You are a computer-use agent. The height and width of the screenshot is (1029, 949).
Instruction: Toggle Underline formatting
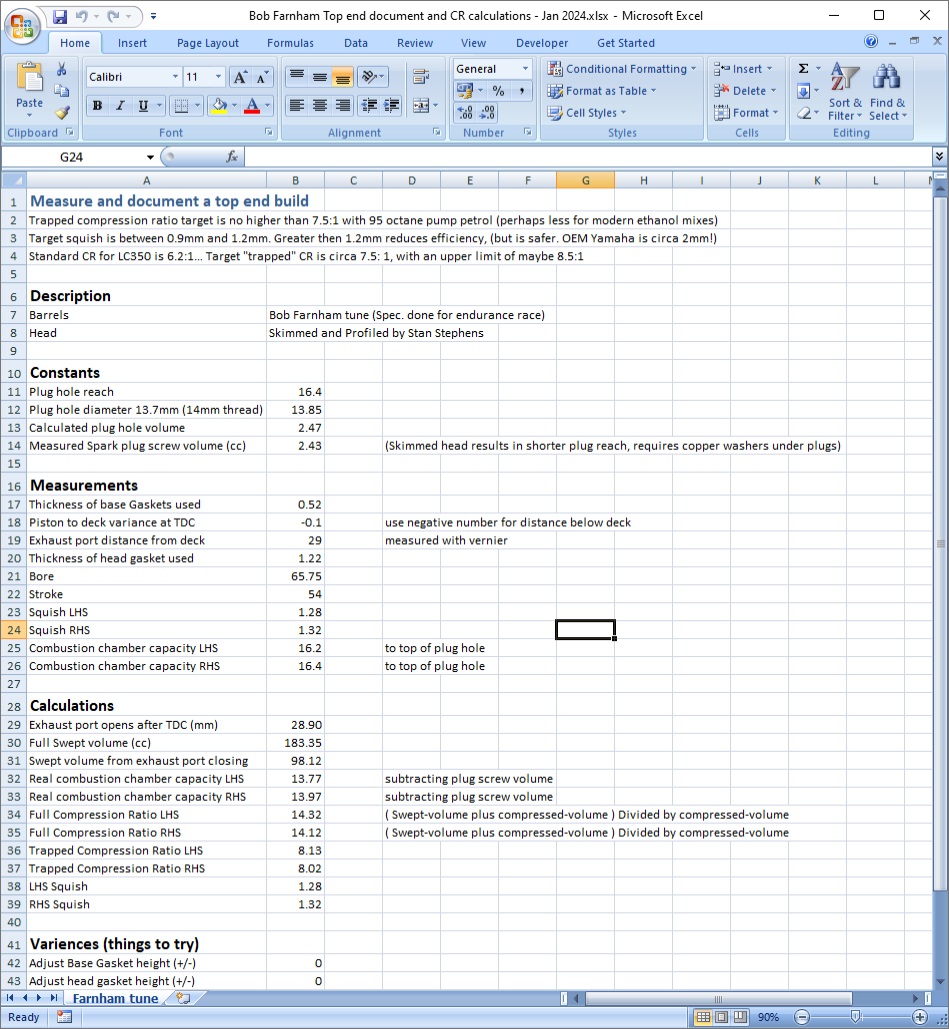143,106
